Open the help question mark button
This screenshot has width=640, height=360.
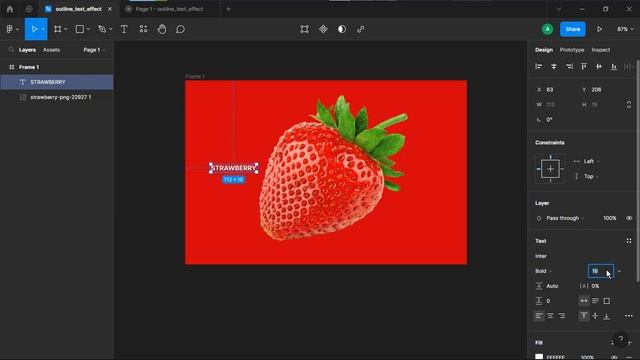pyautogui.click(x=620, y=339)
